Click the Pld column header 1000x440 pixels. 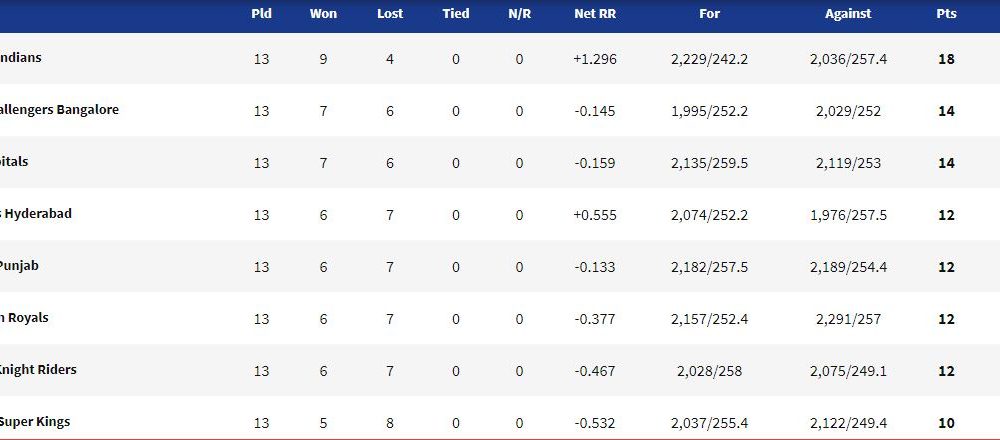click(x=261, y=13)
